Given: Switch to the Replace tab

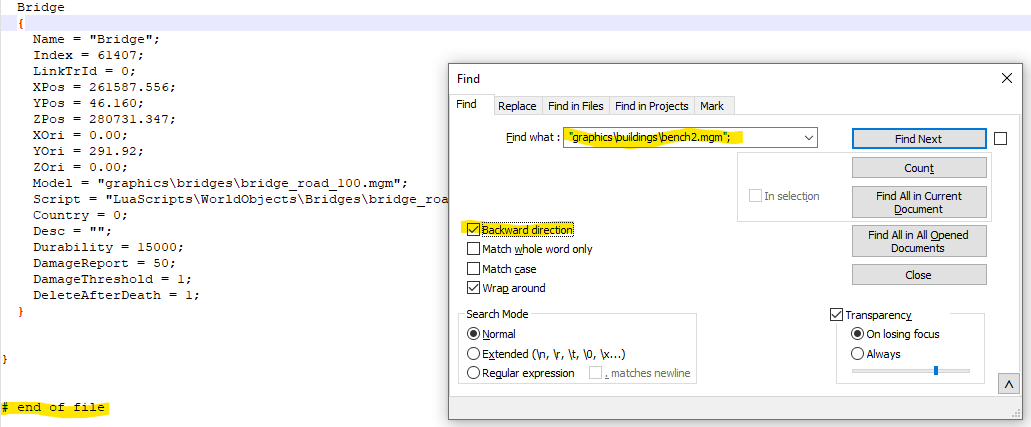Looking at the screenshot, I should pyautogui.click(x=517, y=105).
